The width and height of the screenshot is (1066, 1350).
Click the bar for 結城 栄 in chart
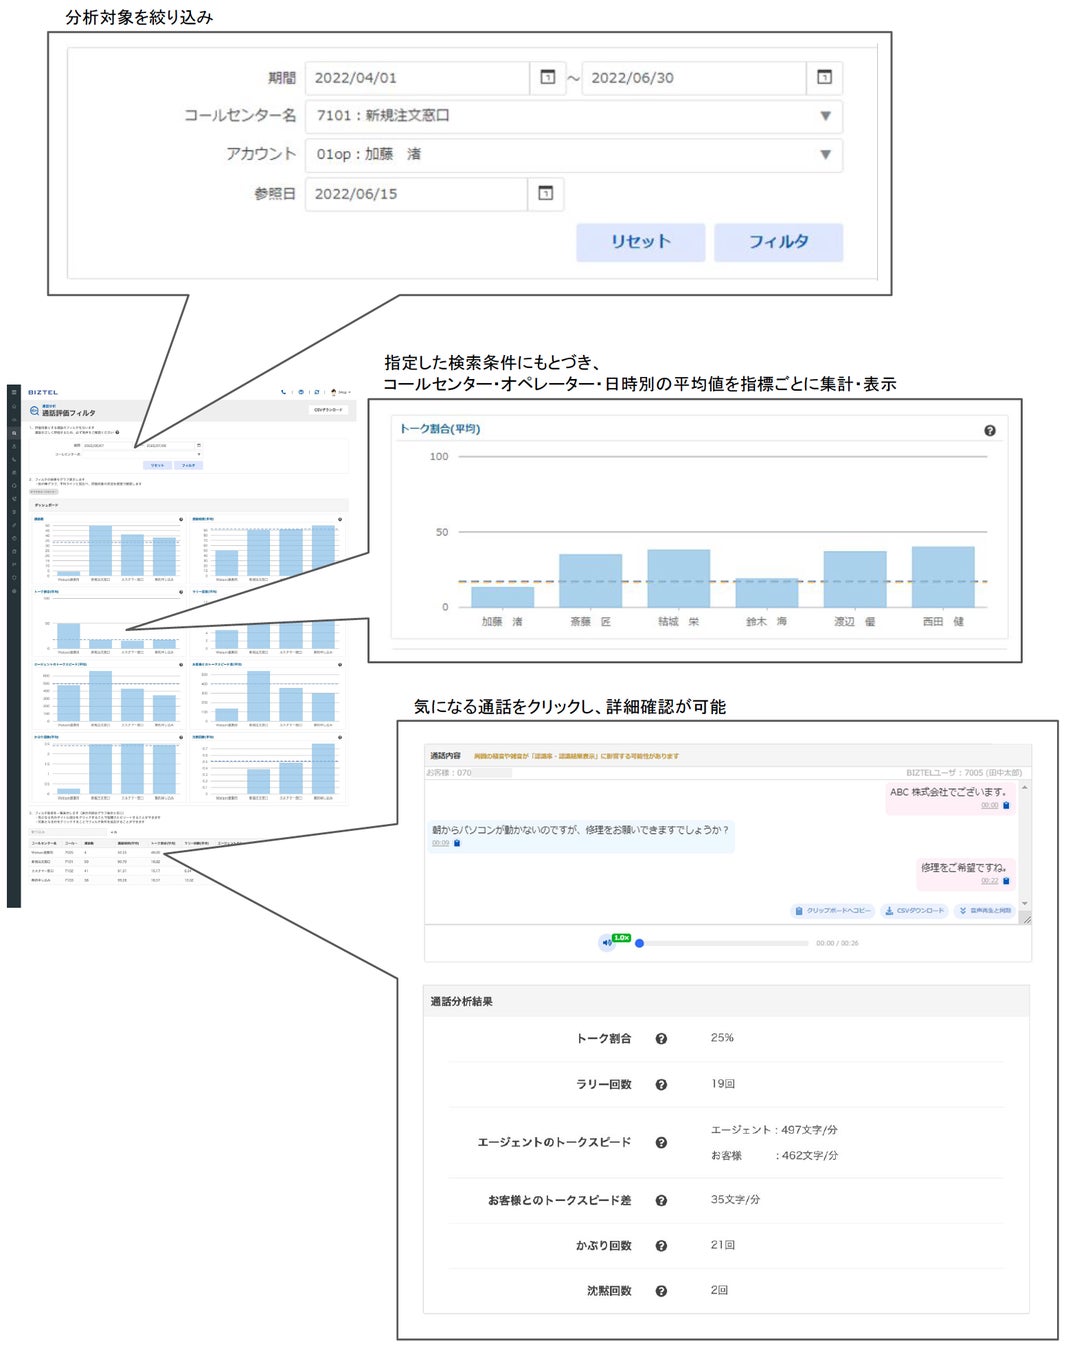[x=678, y=578]
